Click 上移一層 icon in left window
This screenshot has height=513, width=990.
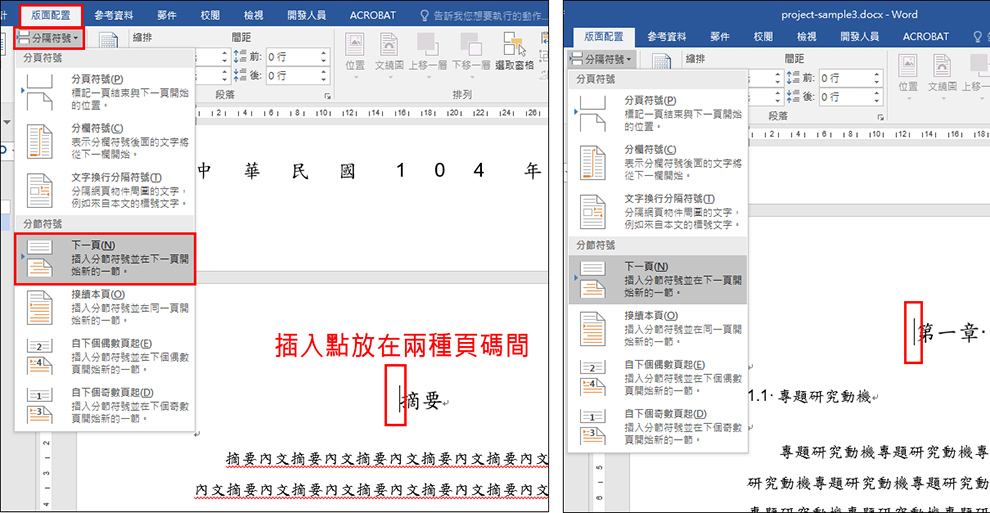click(427, 46)
